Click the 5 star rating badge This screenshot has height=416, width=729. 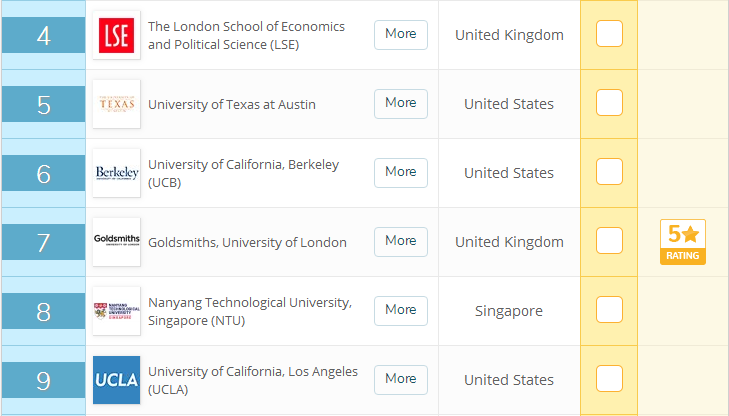[x=684, y=242]
